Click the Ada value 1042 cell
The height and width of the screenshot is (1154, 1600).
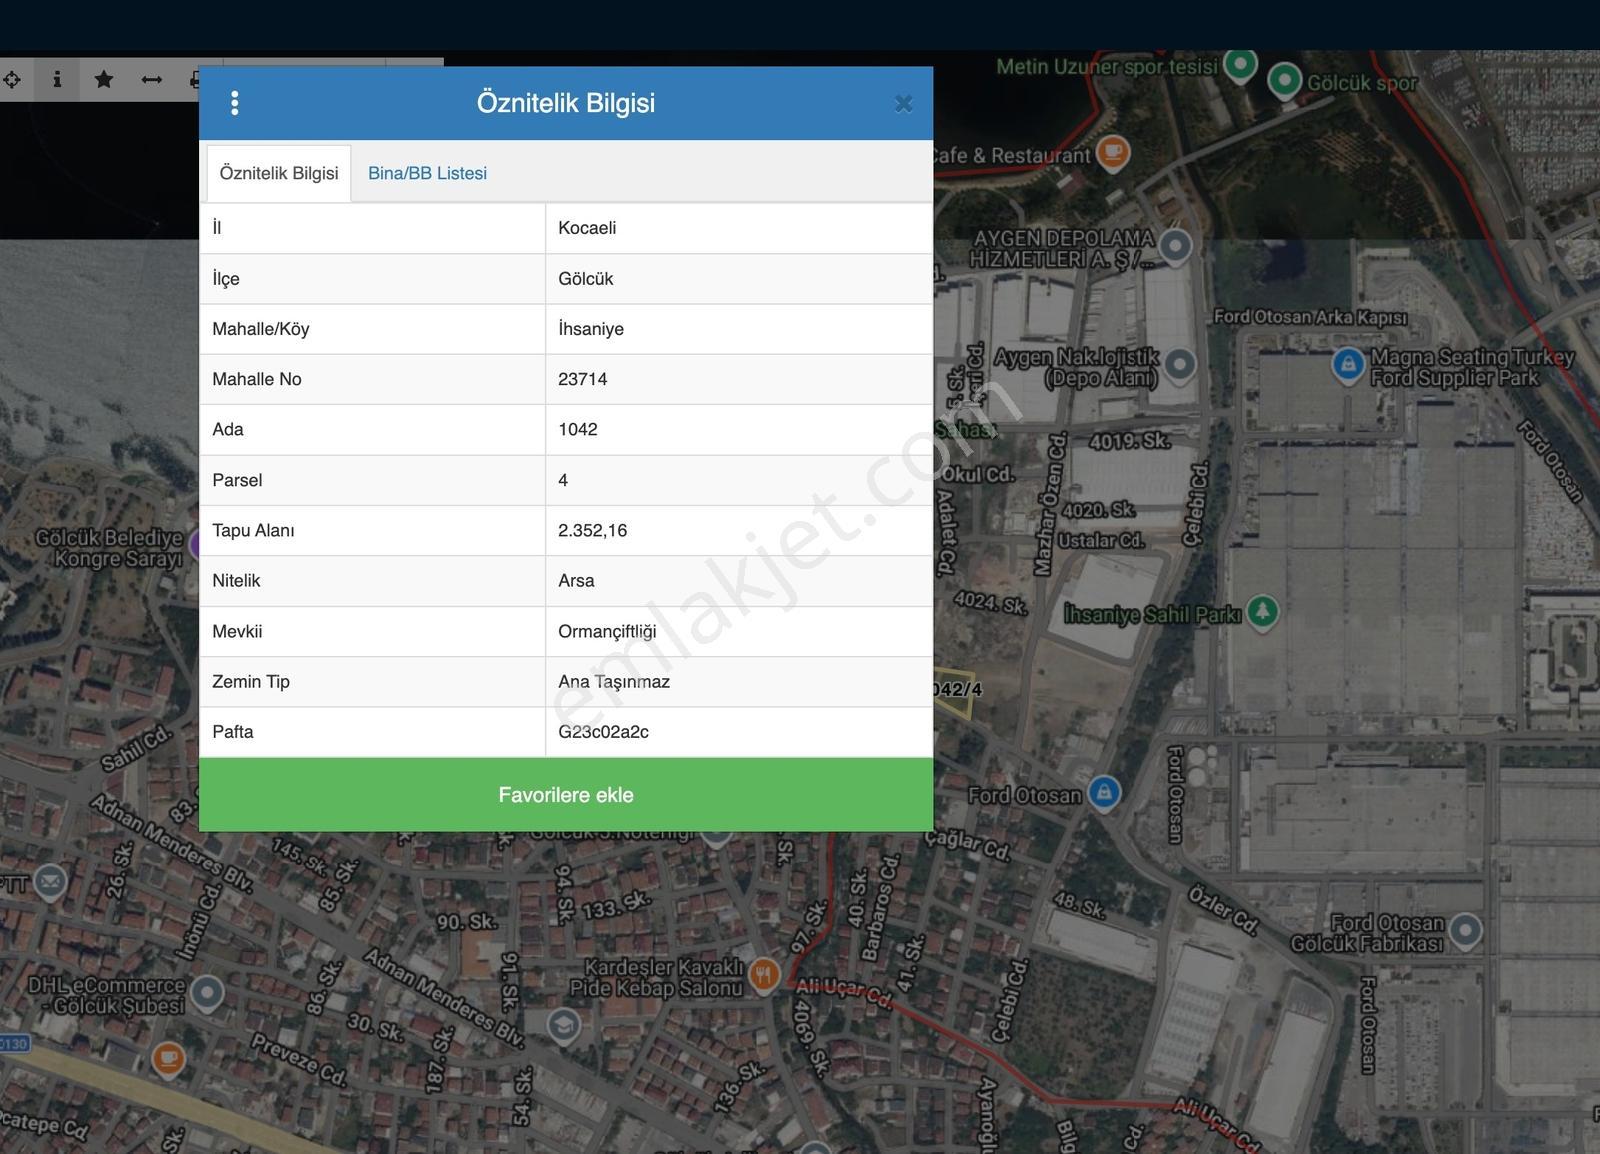tap(739, 429)
